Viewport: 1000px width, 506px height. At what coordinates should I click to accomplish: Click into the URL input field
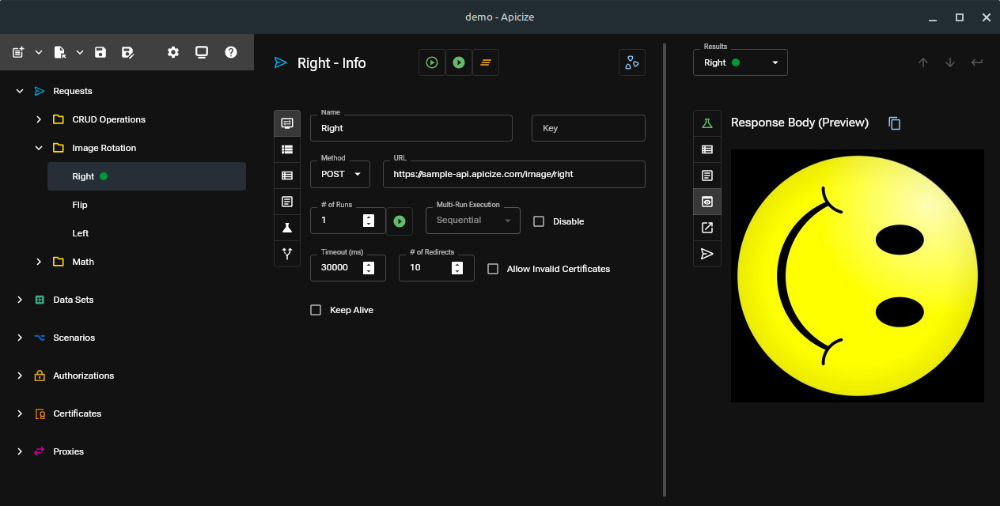click(x=513, y=174)
